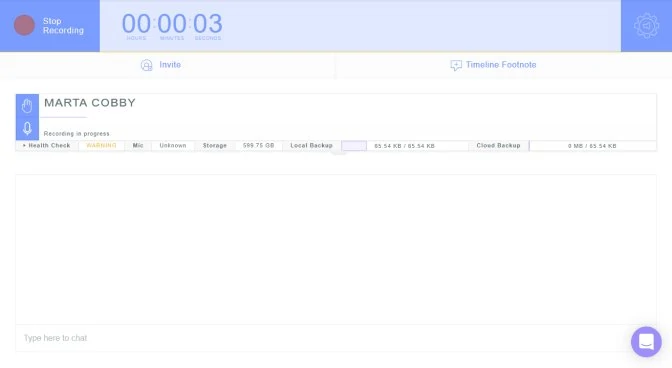The width and height of the screenshot is (672, 368).
Task: Click the Mic Unknown status value
Action: pyautogui.click(x=173, y=146)
